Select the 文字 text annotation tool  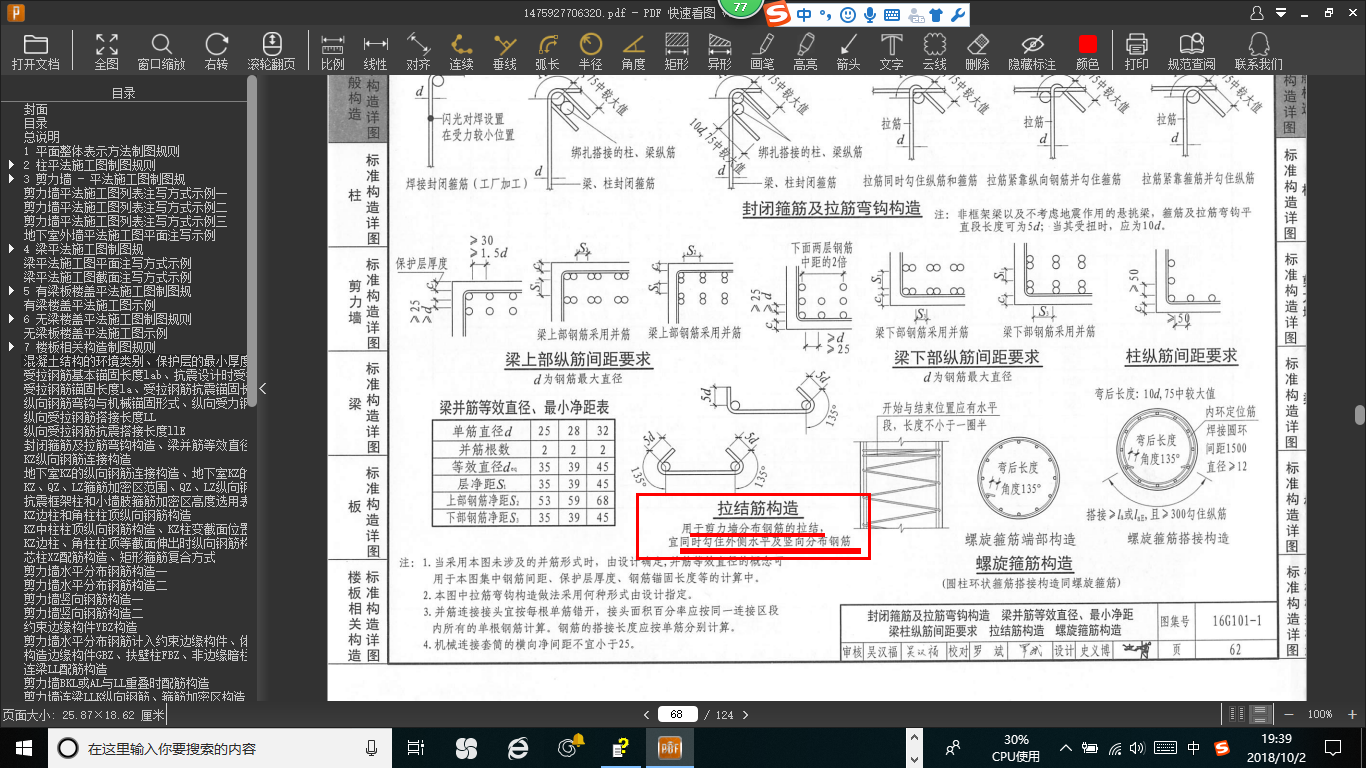891,51
